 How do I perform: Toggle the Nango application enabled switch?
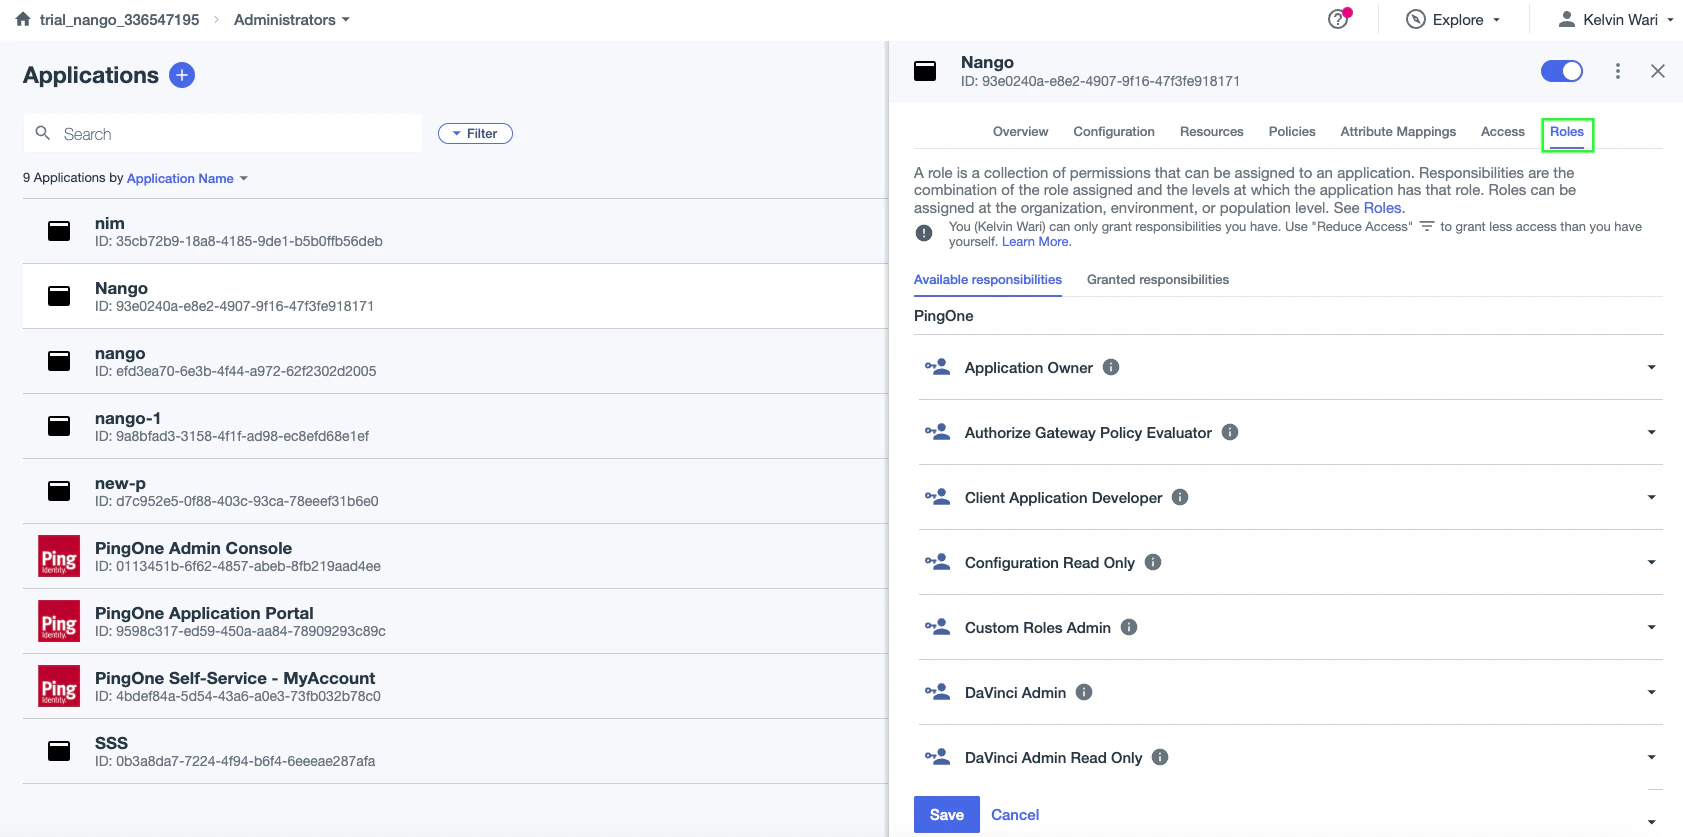click(1562, 71)
